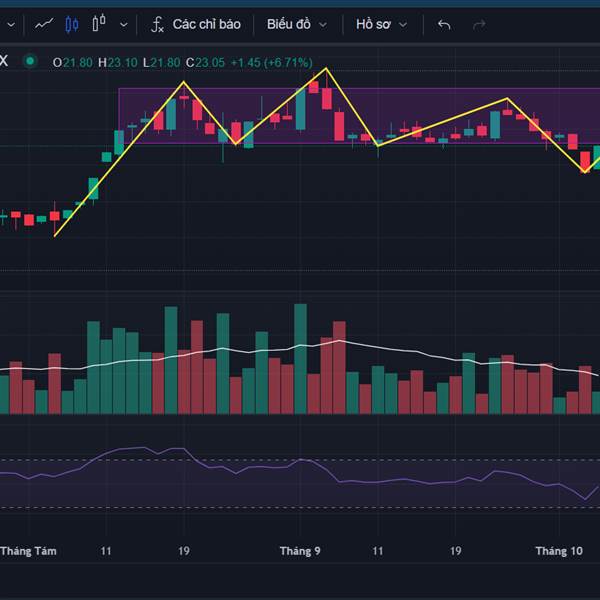This screenshot has height=600, width=600.
Task: Click the redo arrow icon
Action: [x=479, y=24]
